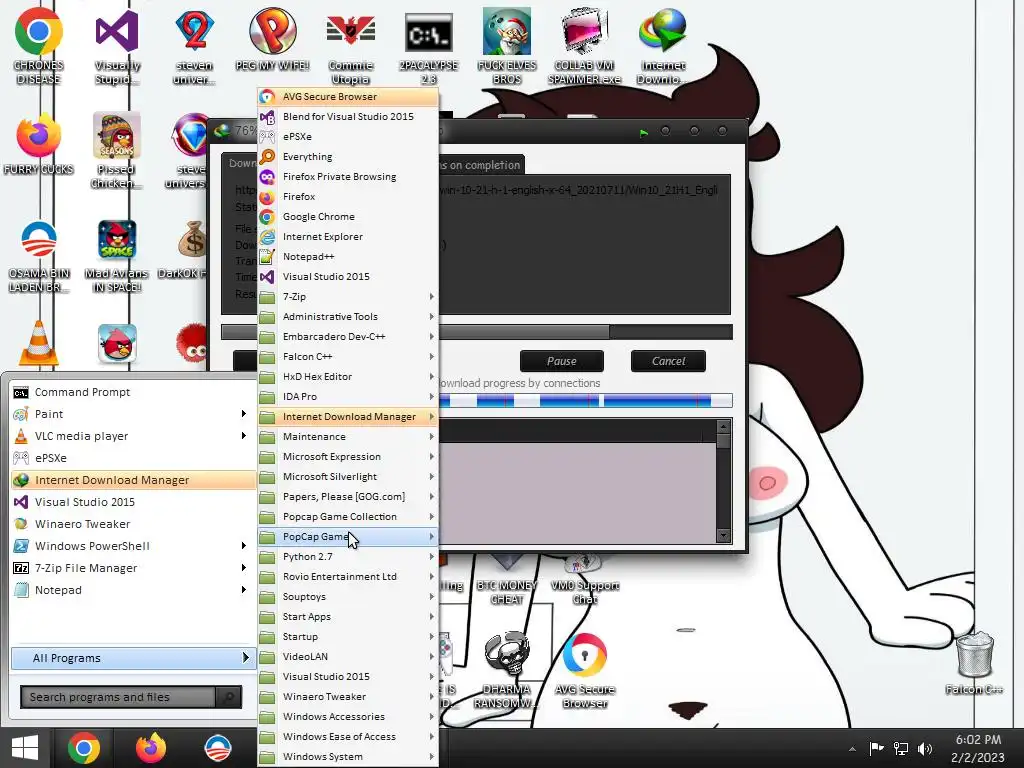
Task: Open Mad Avians IN SPACE! desktop icon
Action: tap(117, 256)
